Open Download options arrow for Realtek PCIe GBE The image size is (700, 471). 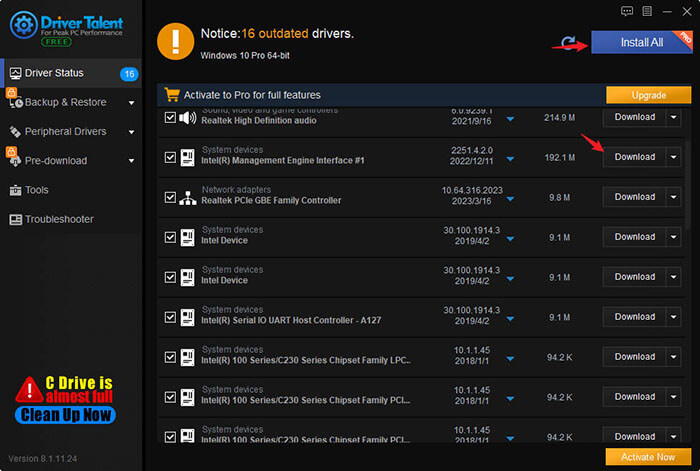[673, 197]
